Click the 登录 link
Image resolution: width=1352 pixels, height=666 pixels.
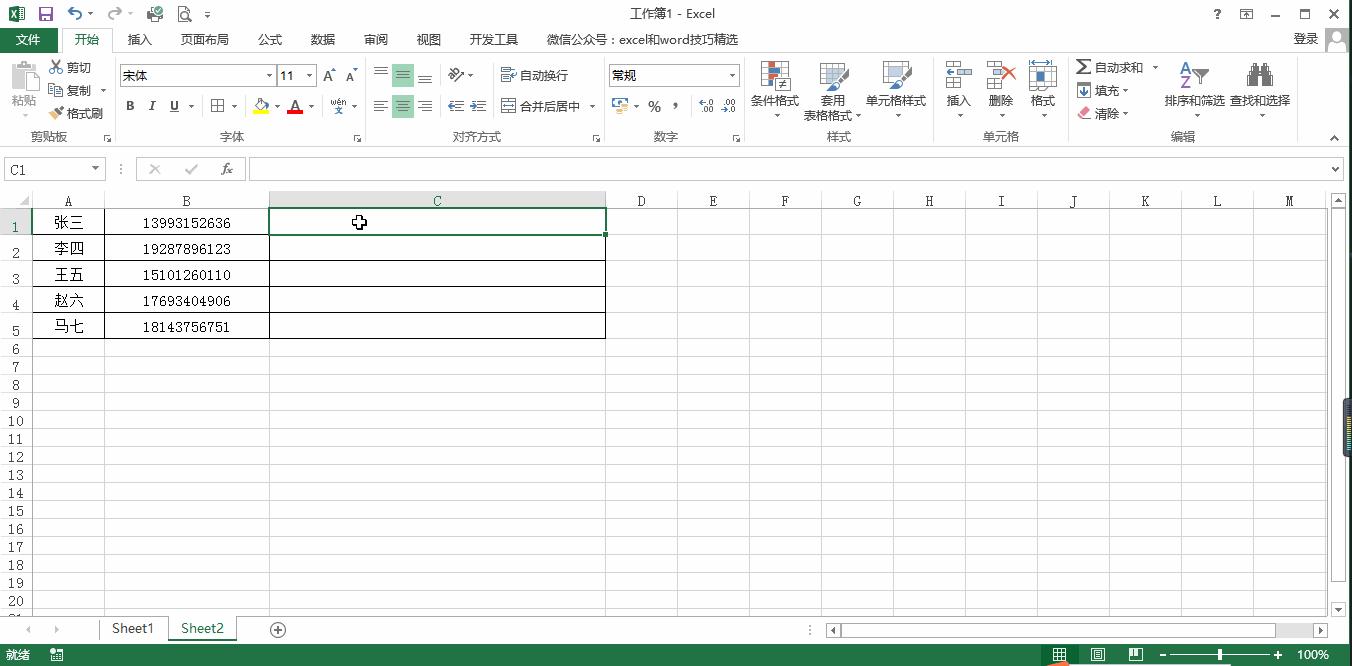pos(1306,39)
